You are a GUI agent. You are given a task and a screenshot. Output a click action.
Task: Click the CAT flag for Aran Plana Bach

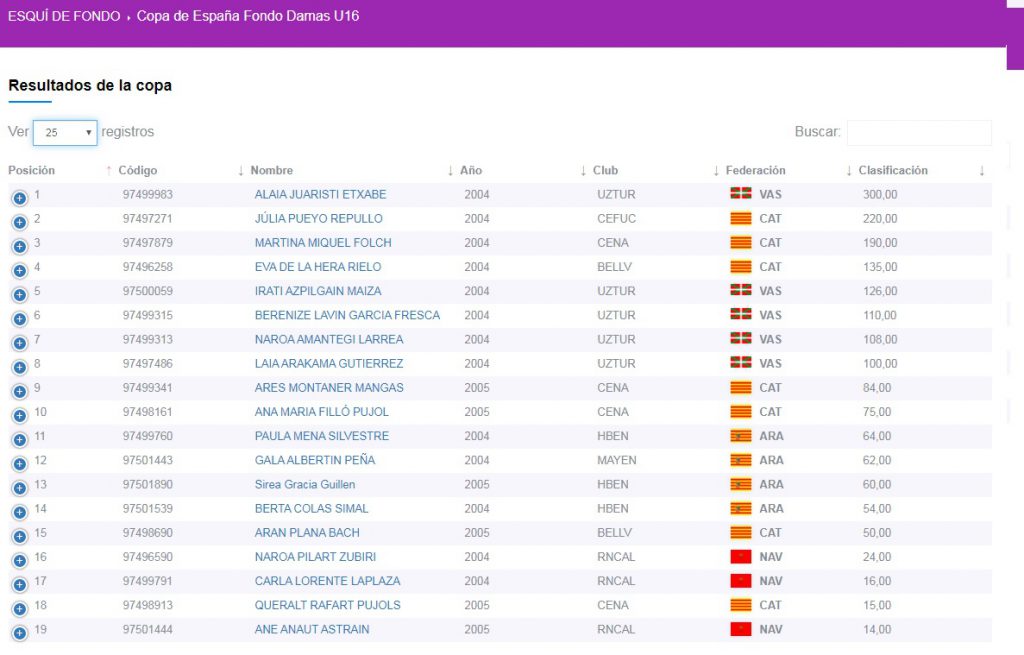pos(741,532)
